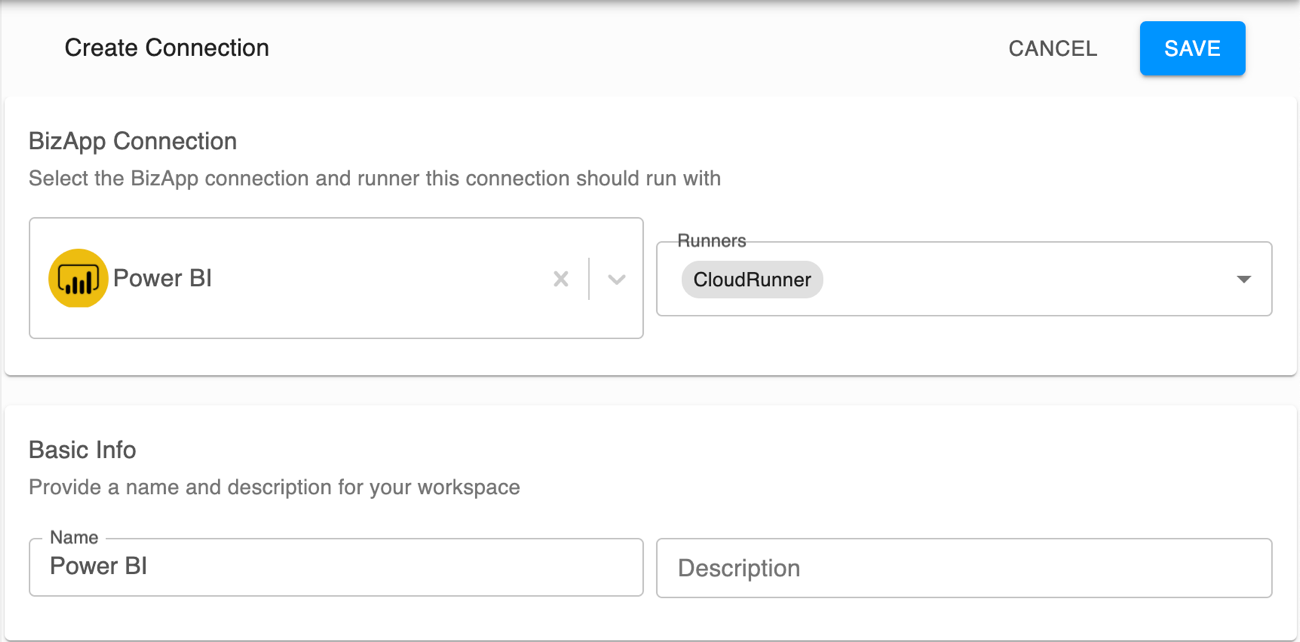The height and width of the screenshot is (642, 1300).
Task: Click the CloudRunner chip
Action: pyautogui.click(x=751, y=280)
